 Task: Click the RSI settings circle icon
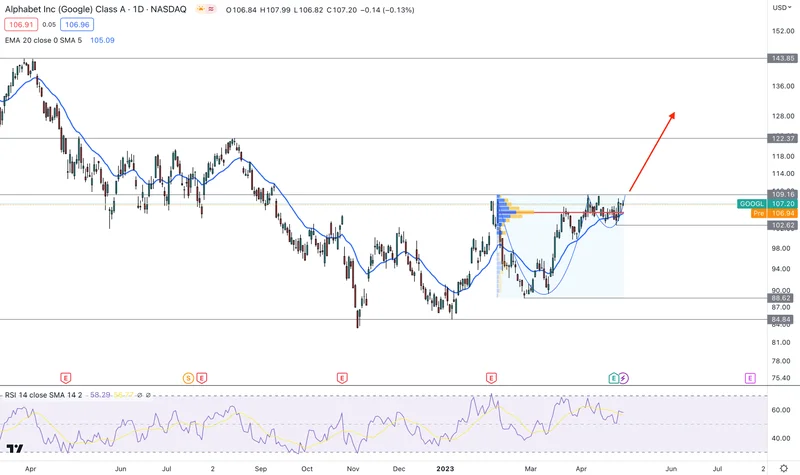pyautogui.click(x=148, y=395)
